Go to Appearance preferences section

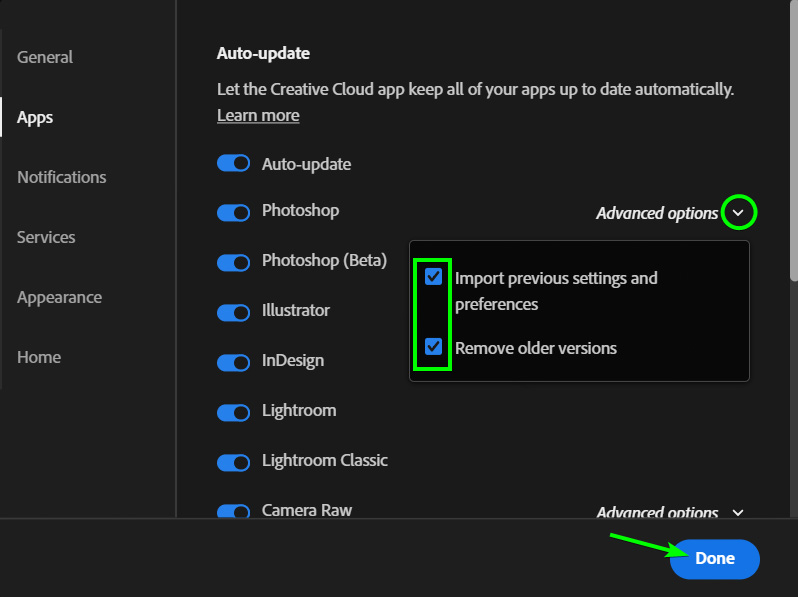coord(60,297)
